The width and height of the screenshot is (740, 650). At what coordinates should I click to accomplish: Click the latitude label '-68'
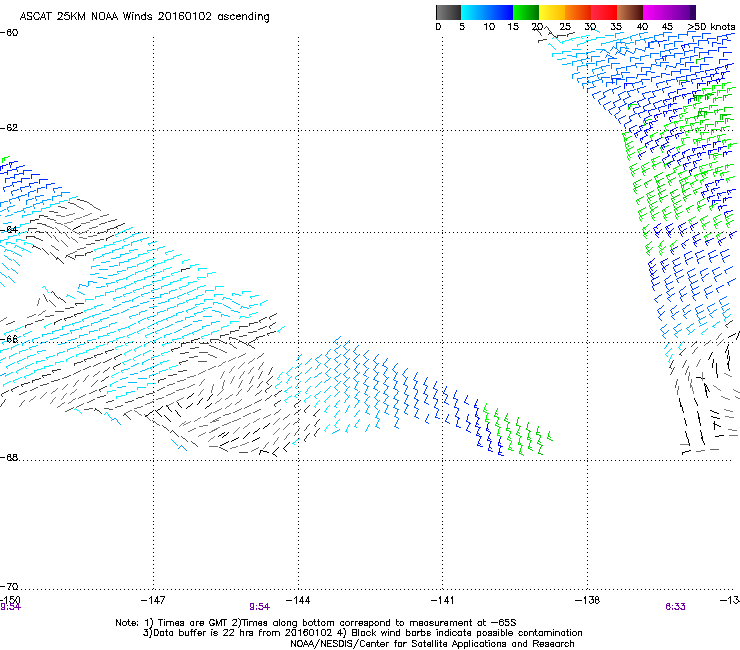(9, 458)
